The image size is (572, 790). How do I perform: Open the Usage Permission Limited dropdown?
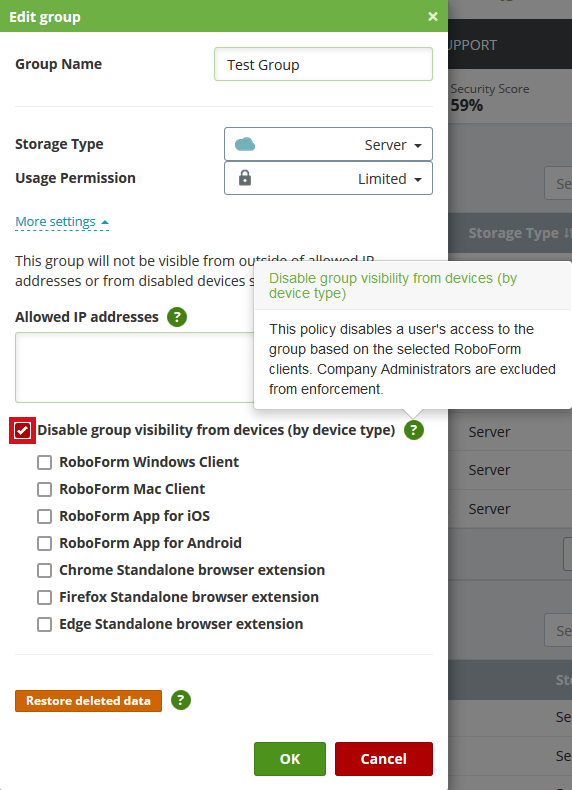328,178
